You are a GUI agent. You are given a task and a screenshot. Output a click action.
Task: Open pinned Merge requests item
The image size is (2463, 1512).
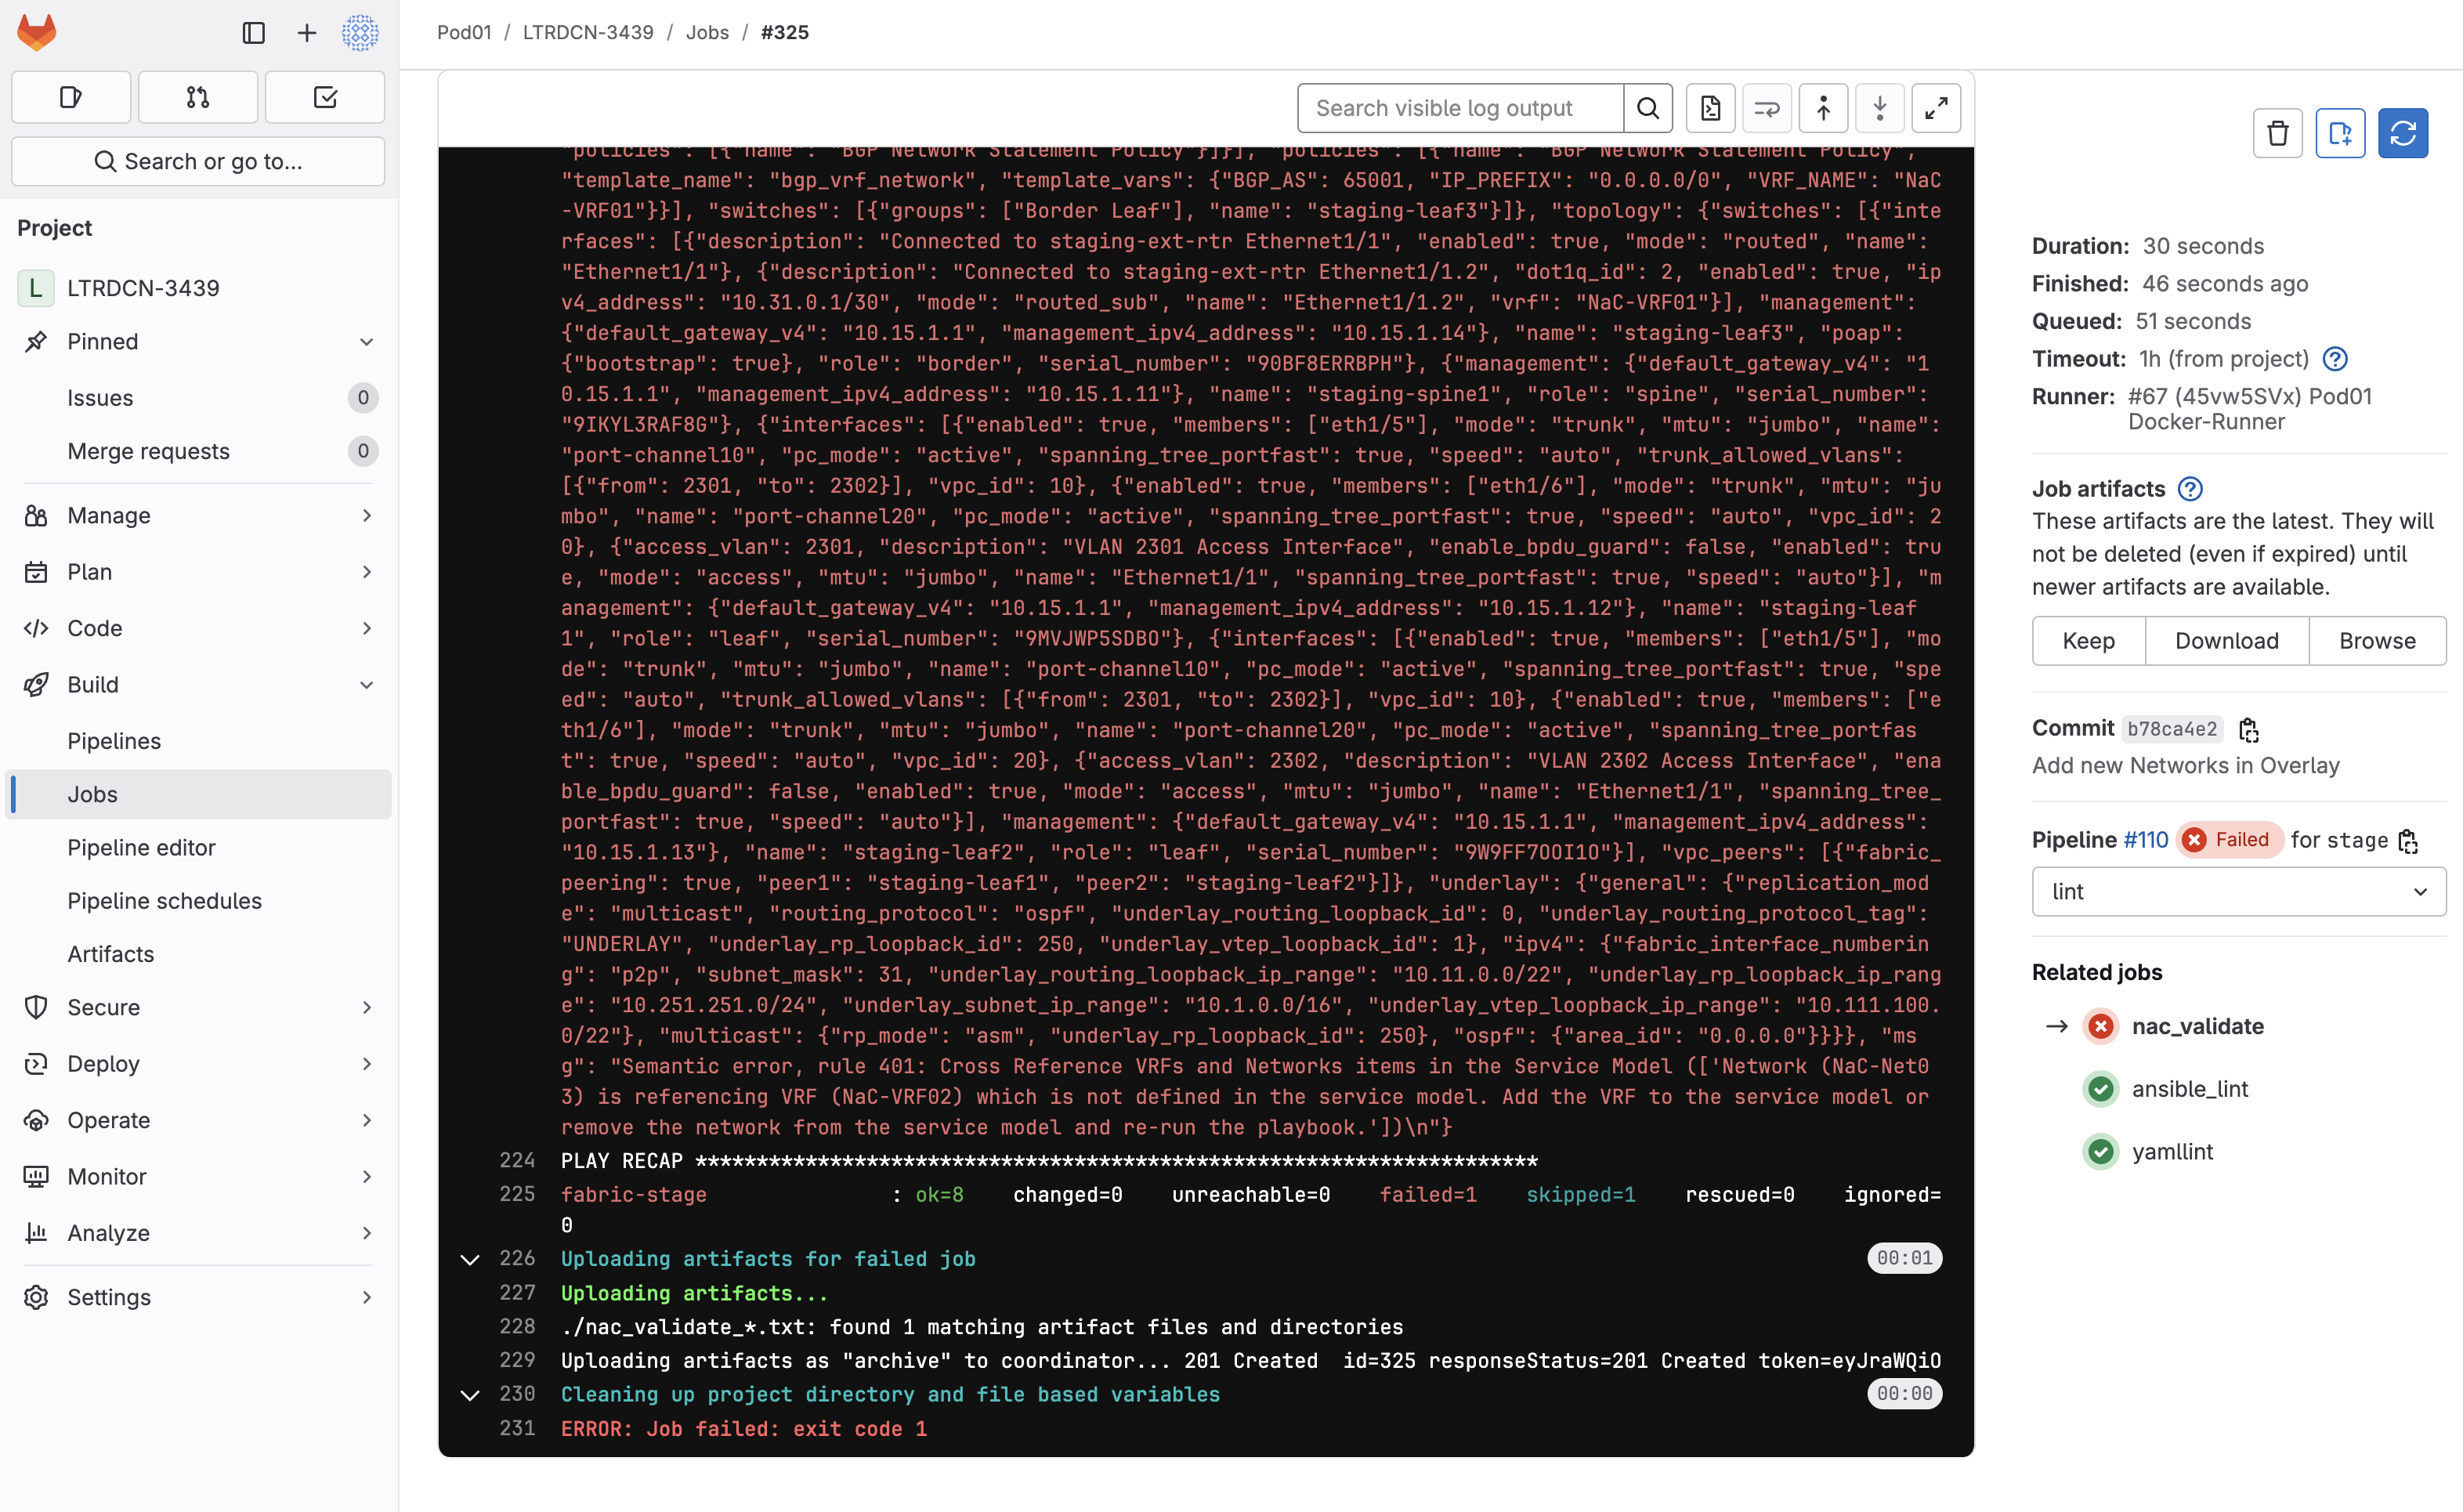198,452
